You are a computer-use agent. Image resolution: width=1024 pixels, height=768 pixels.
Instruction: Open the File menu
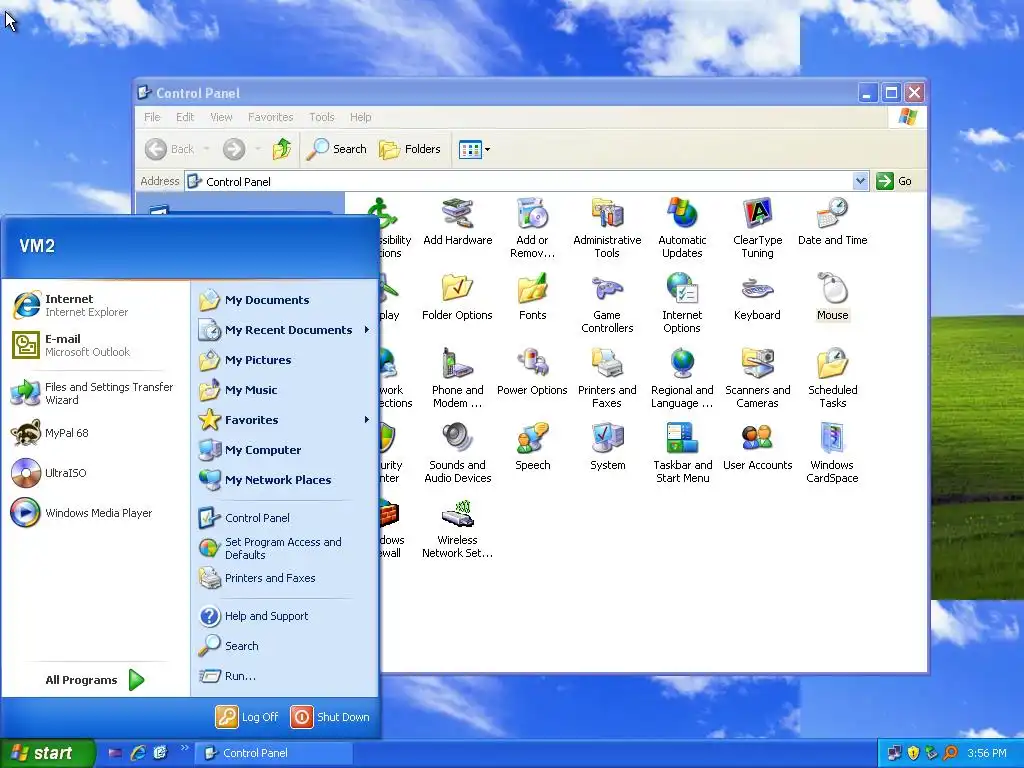point(152,117)
